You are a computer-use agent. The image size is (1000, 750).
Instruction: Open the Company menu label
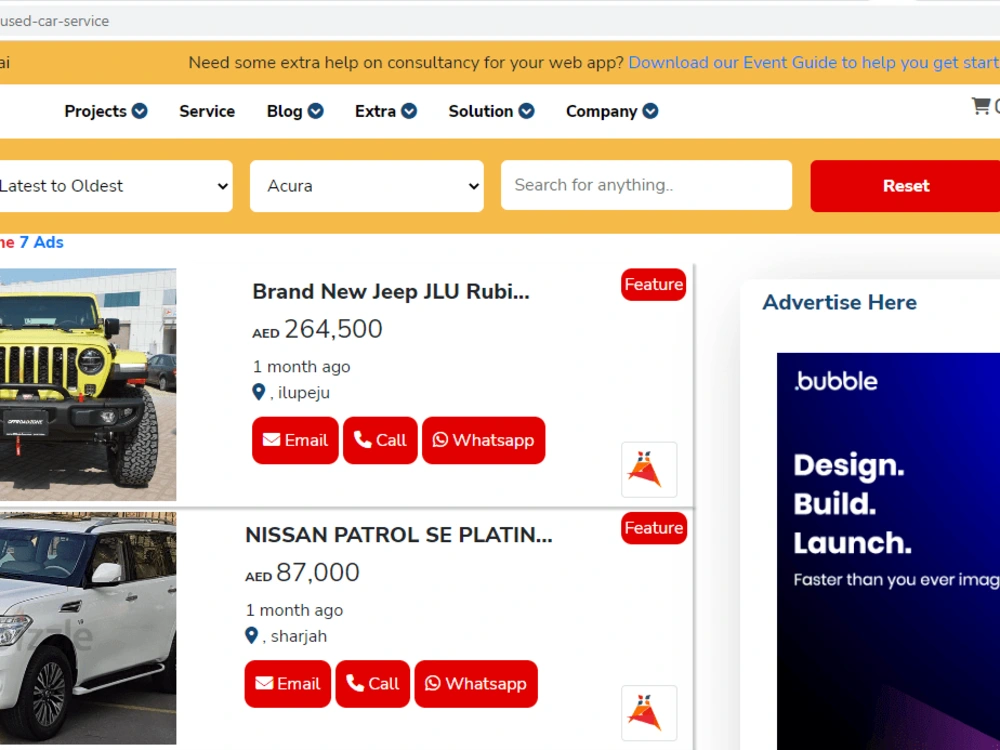601,111
